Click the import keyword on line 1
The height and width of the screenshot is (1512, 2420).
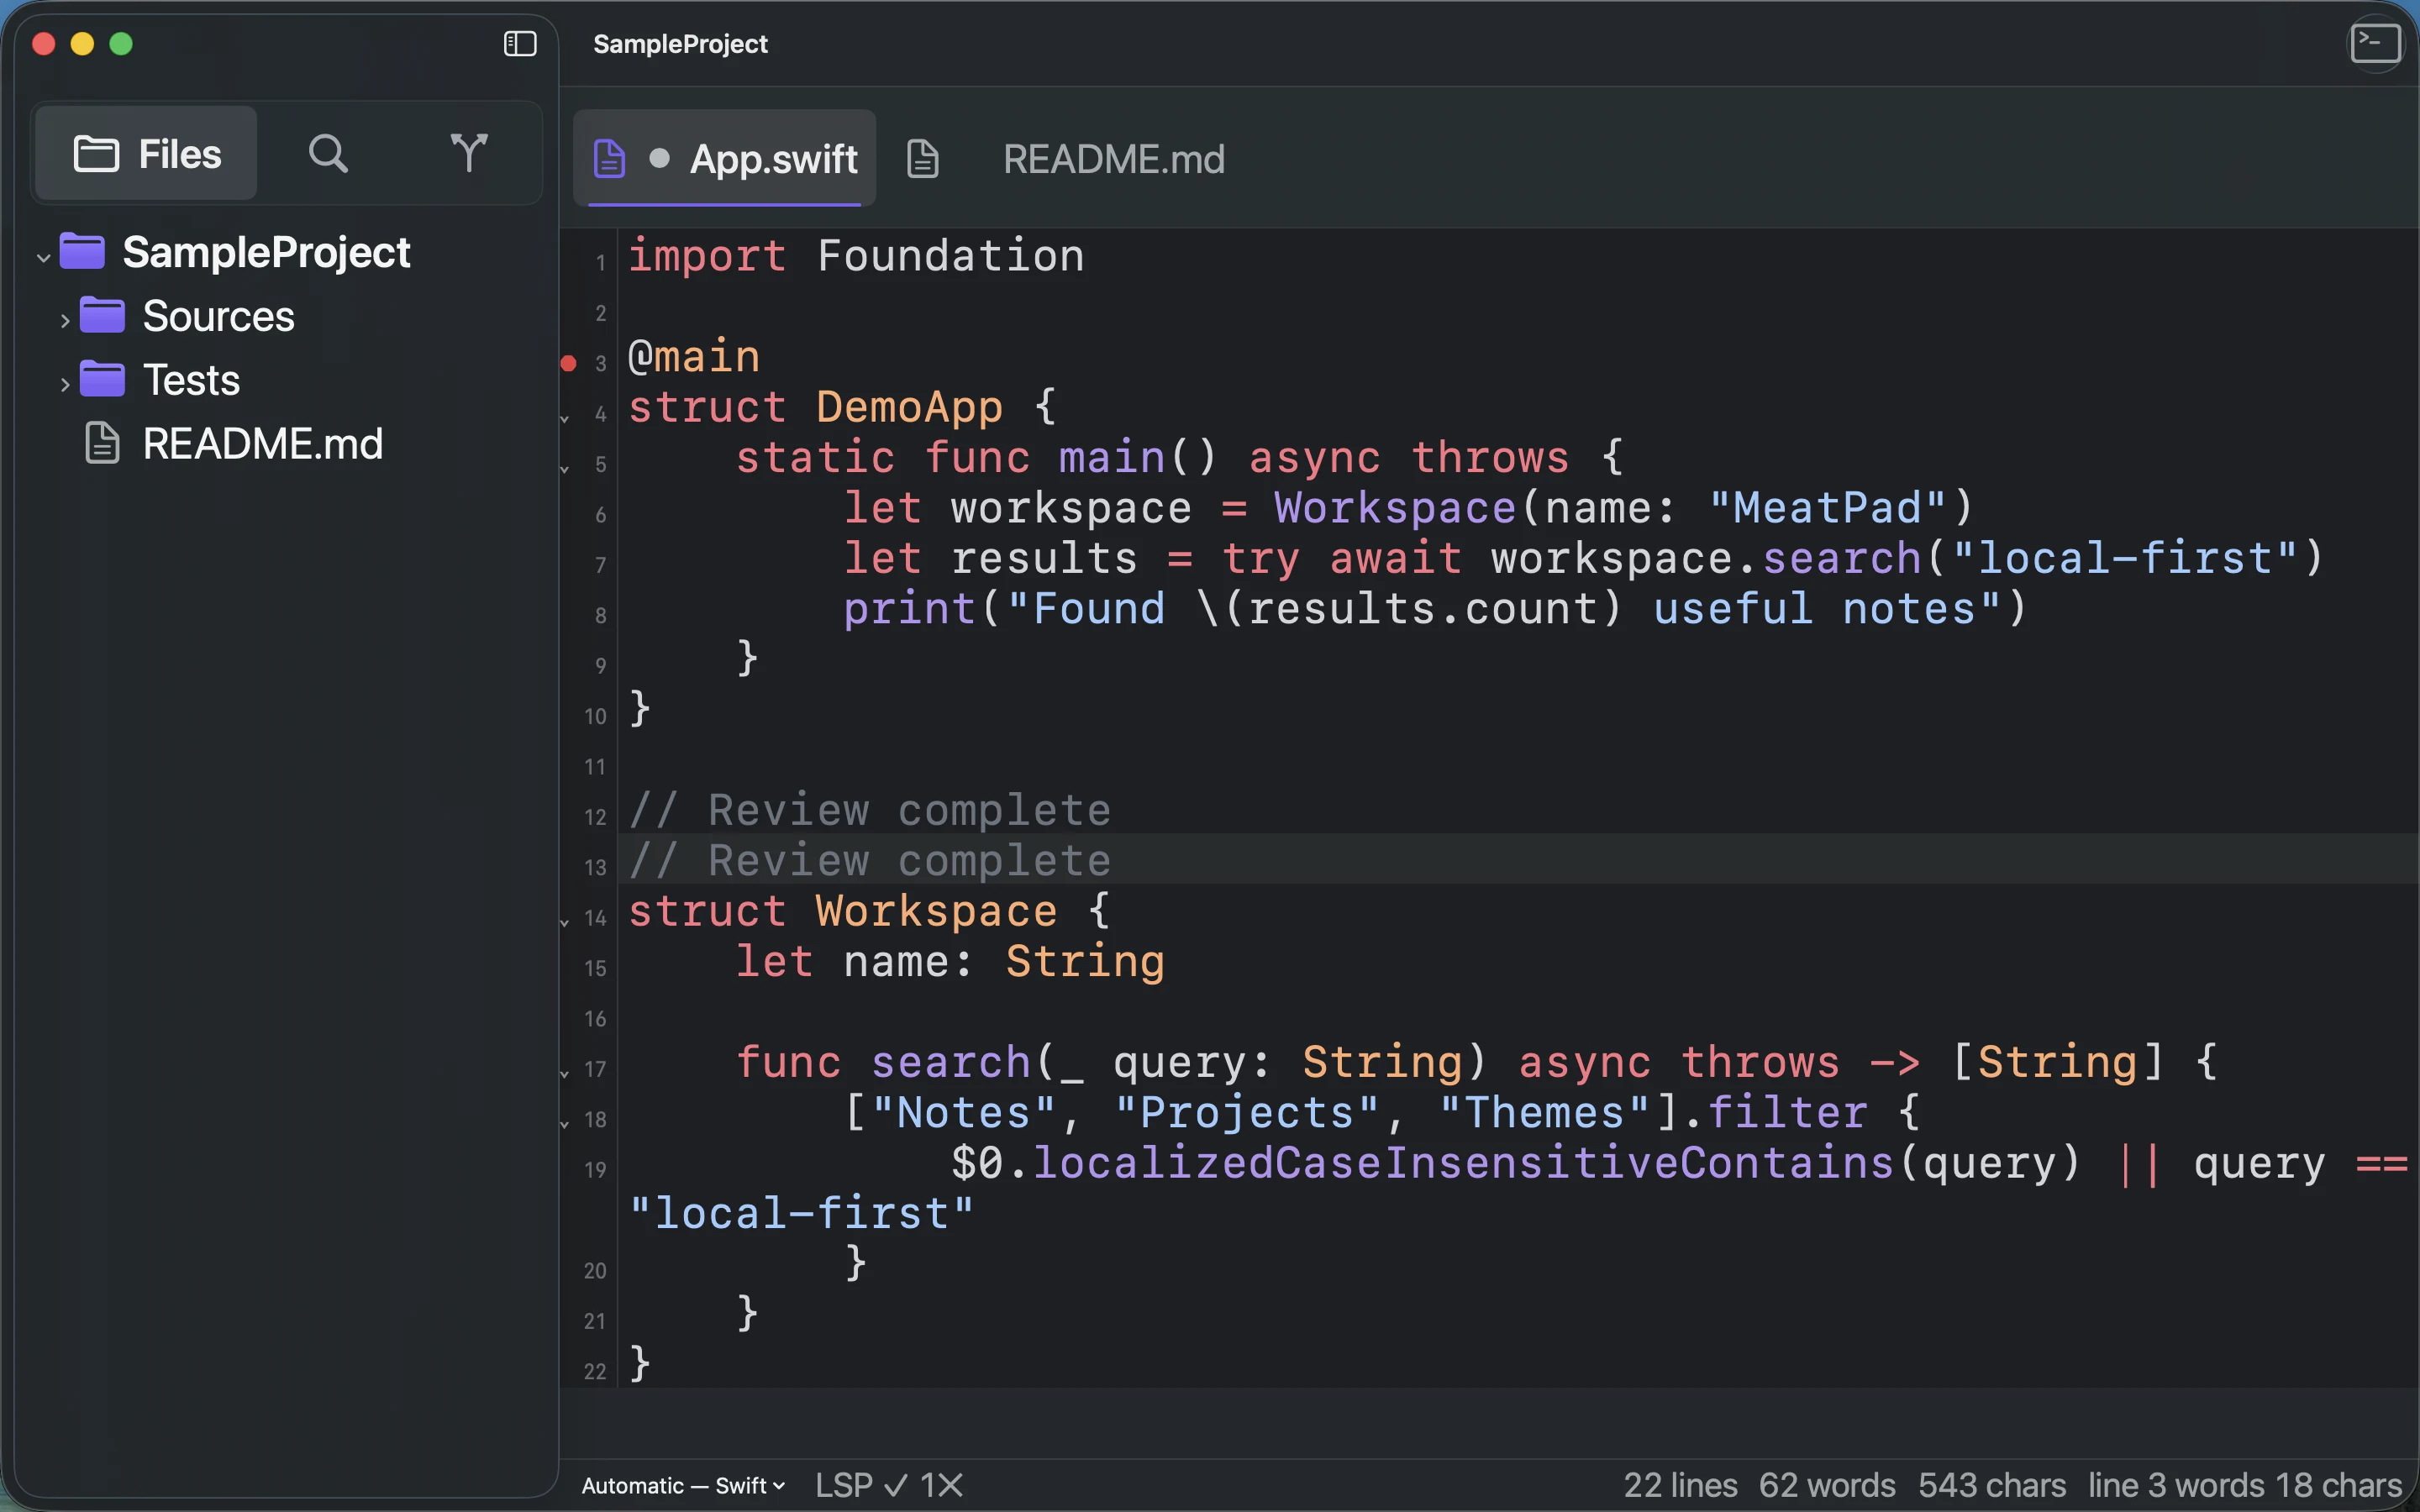coord(707,256)
